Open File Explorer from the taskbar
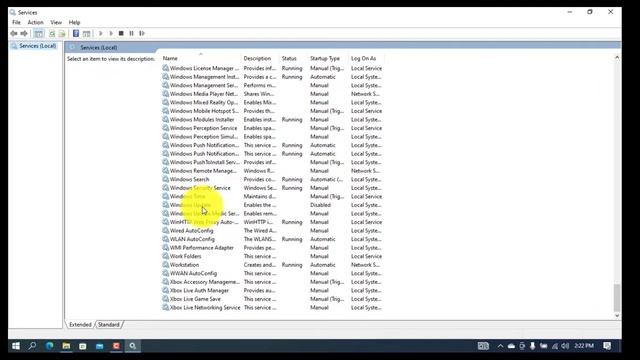The height and width of the screenshot is (360, 640). coord(66,346)
